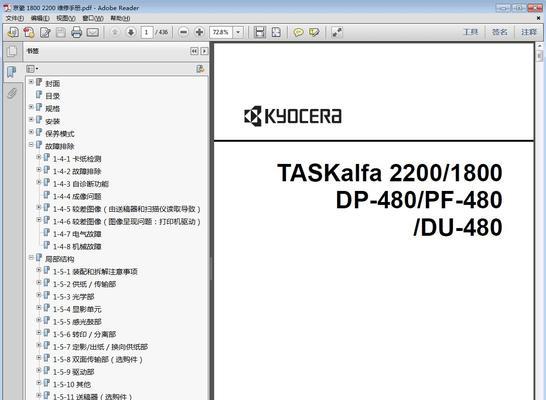Zoom out with the minus button
Viewport: 546px width, 400px height.
click(x=183, y=32)
